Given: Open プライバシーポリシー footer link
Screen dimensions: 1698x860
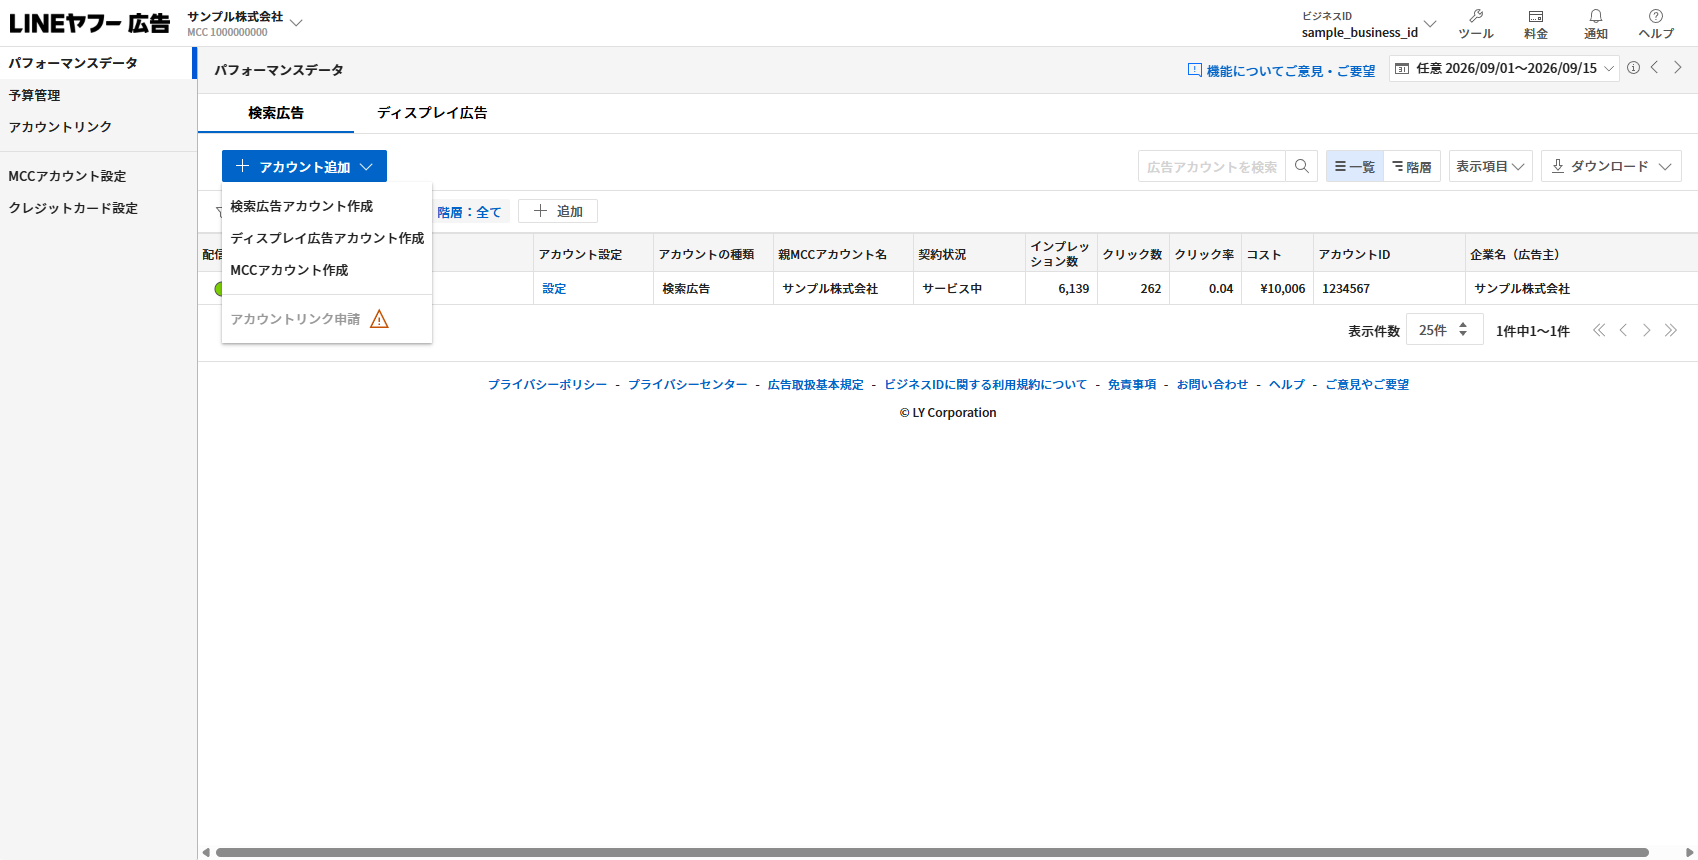Looking at the screenshot, I should pyautogui.click(x=547, y=384).
